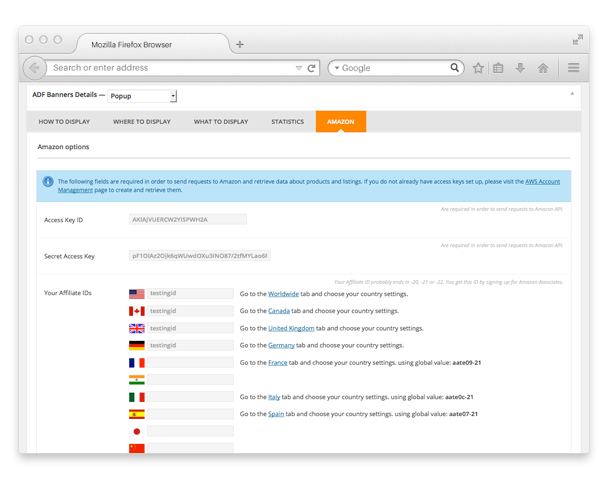Click the United States flag icon

click(x=137, y=294)
